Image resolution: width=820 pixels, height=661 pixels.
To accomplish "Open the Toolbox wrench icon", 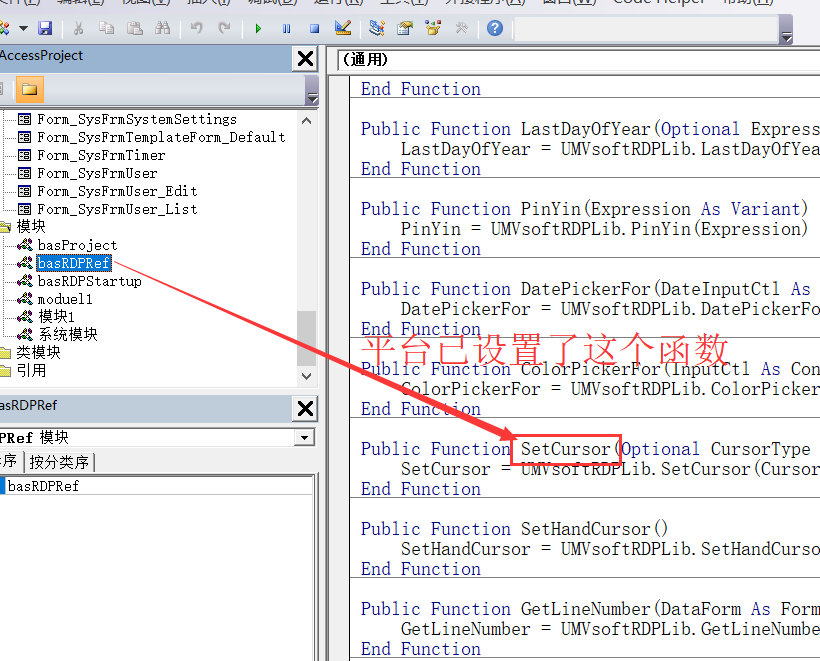I will (461, 28).
